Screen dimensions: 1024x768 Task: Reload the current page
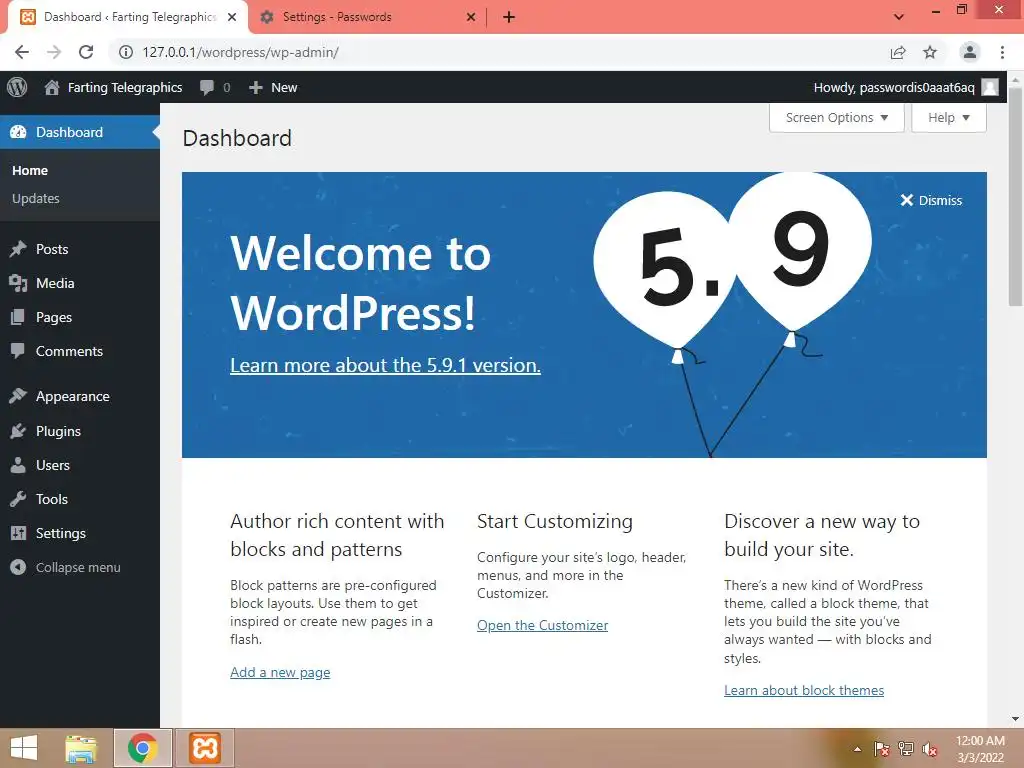[86, 52]
